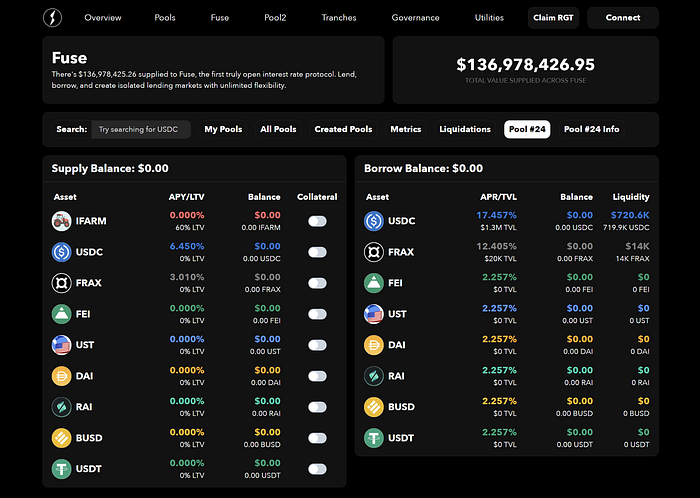Image resolution: width=700 pixels, height=498 pixels.
Task: Select the UST flag icon in Supply list
Action: [x=61, y=345]
